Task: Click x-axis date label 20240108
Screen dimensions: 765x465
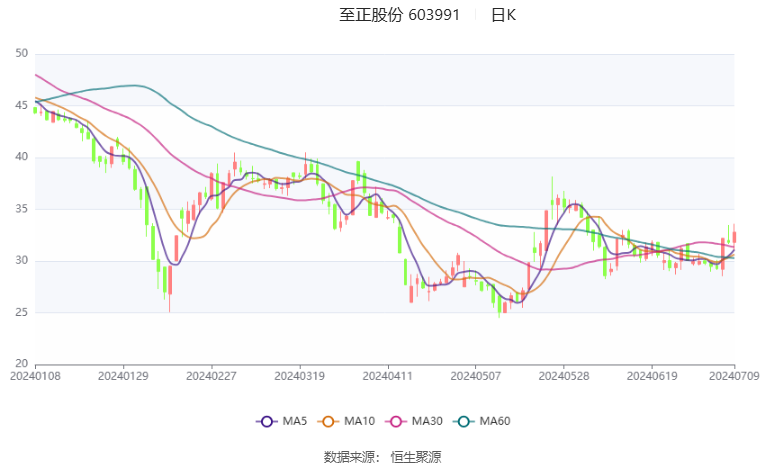Action: [35, 376]
